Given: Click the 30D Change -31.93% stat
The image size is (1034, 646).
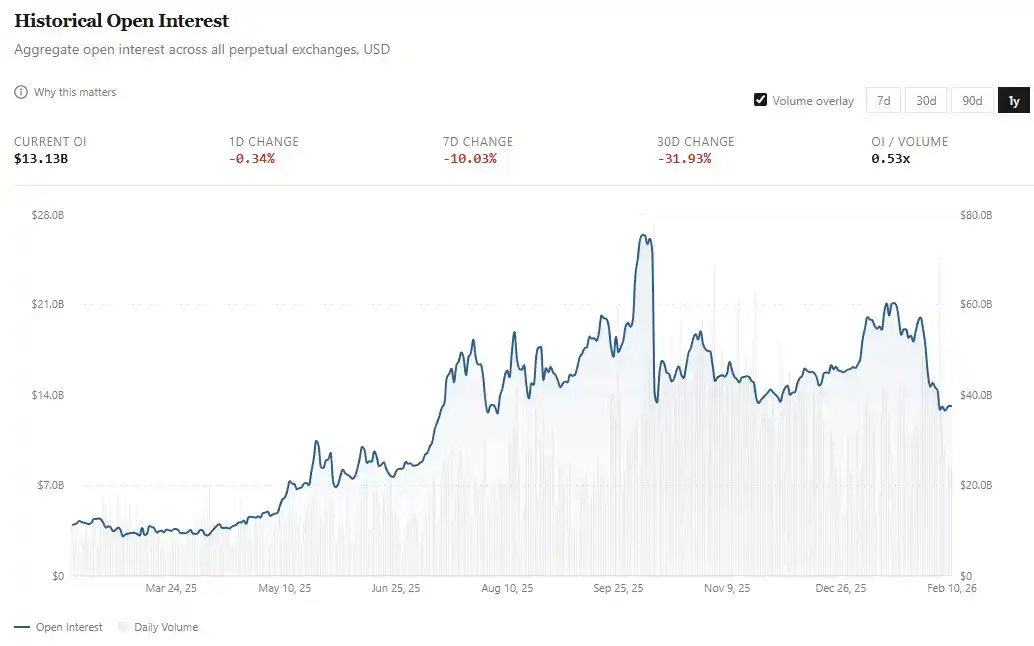Looking at the screenshot, I should tap(684, 159).
